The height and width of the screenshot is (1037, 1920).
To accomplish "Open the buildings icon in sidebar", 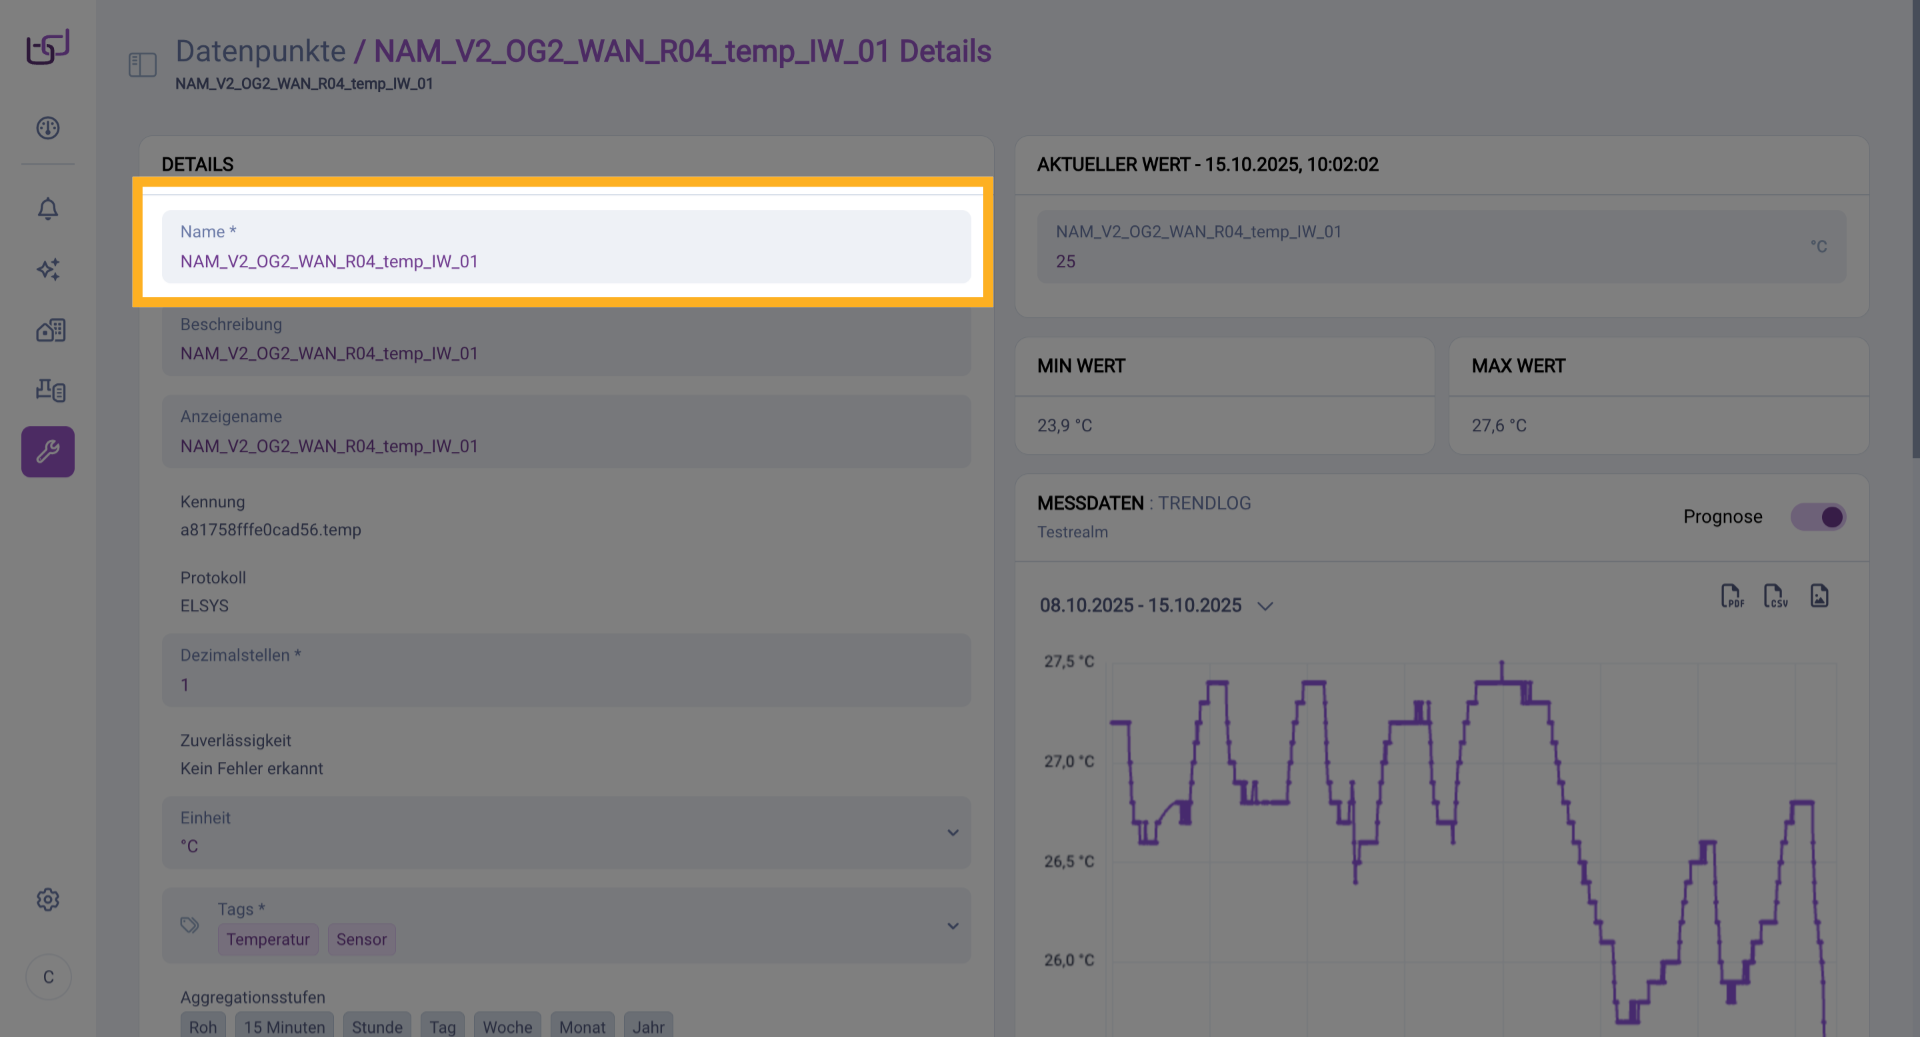I will pyautogui.click(x=49, y=330).
